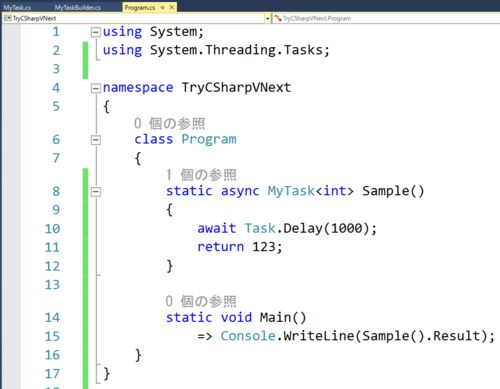Collapse the Sample() method block
Viewport: 500px width, 389px height.
(96, 192)
